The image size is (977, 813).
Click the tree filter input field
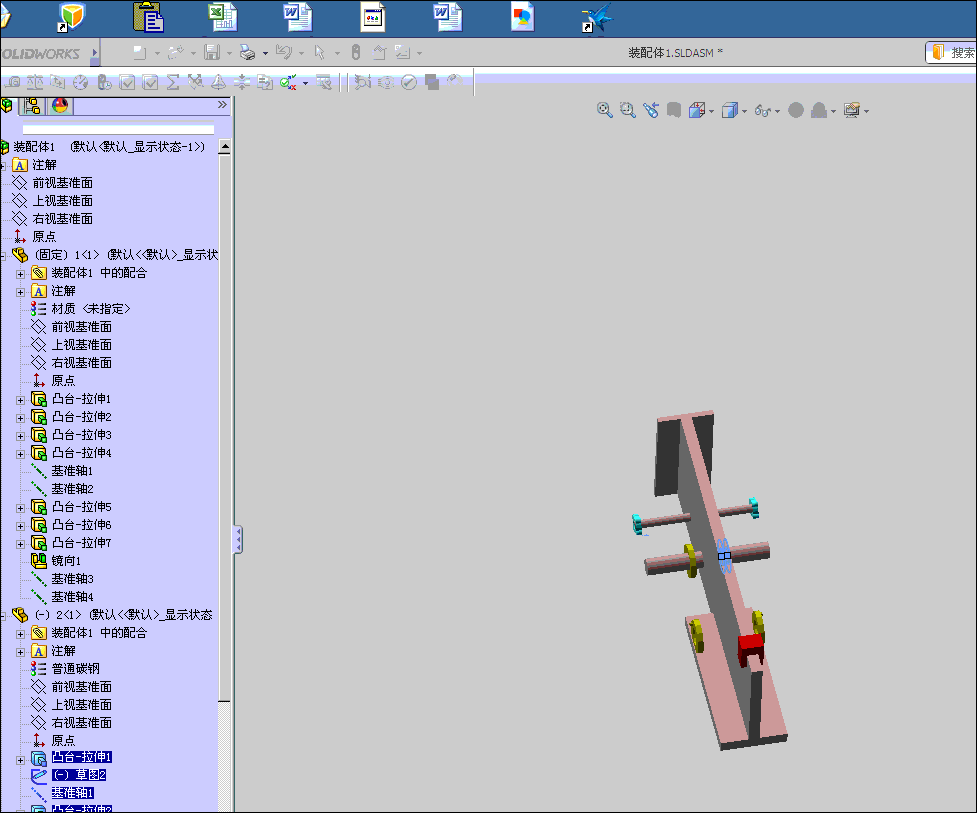[x=118, y=130]
